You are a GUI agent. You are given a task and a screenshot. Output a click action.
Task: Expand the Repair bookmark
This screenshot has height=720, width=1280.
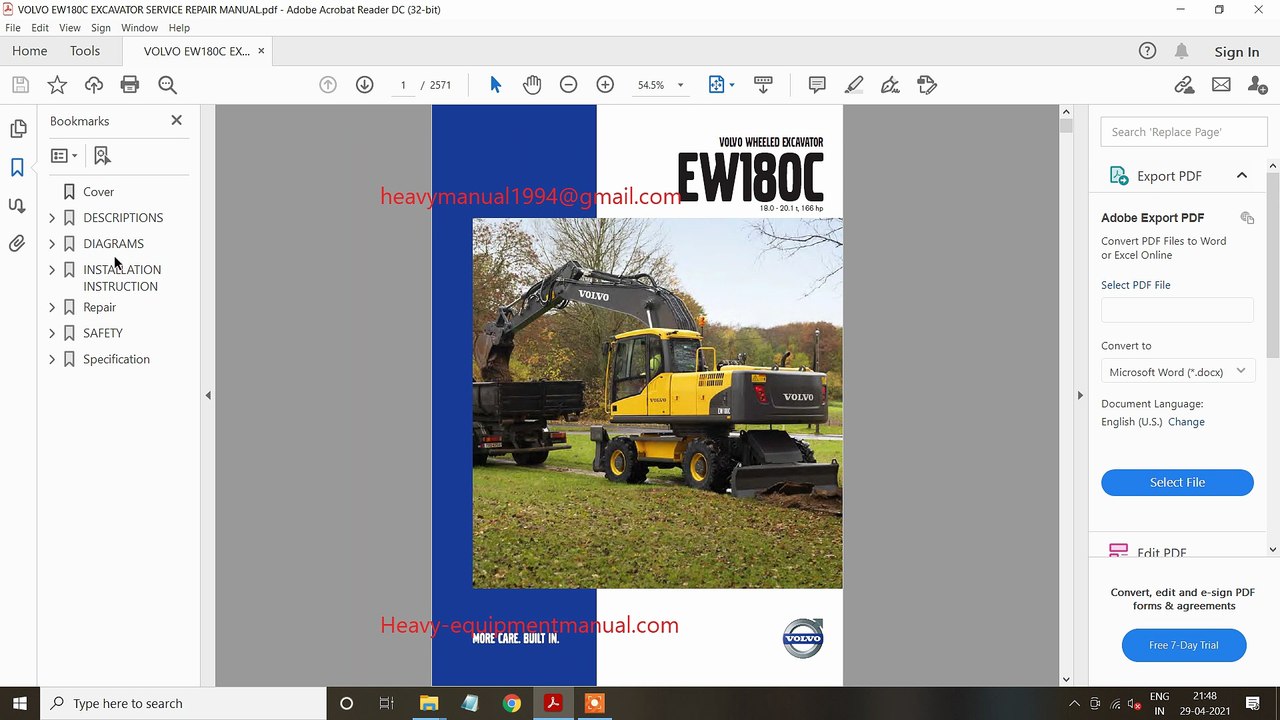coord(52,307)
